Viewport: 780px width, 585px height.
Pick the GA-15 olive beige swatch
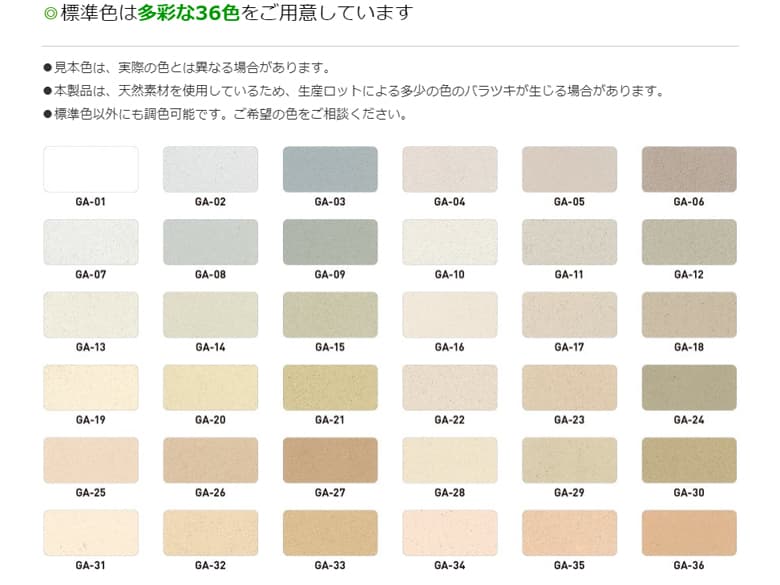point(330,314)
